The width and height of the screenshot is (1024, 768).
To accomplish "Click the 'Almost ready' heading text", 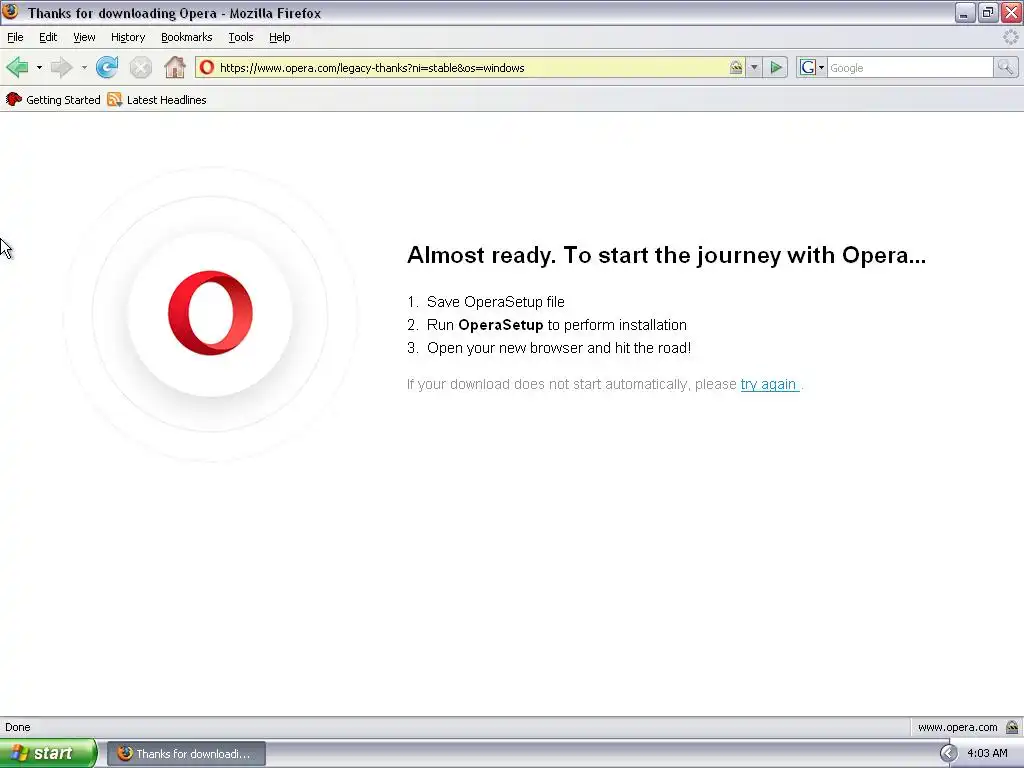I will click(x=666, y=255).
